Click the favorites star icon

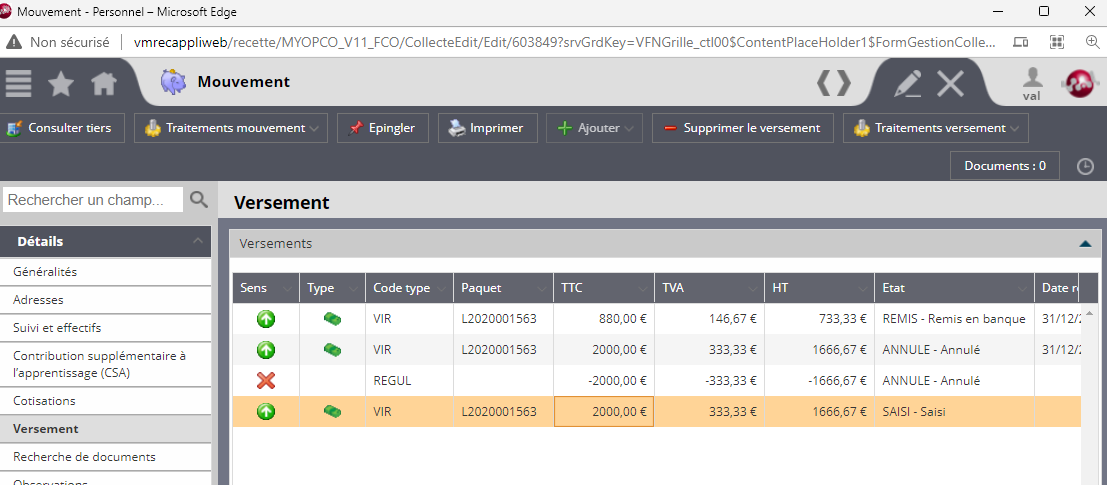click(x=61, y=85)
